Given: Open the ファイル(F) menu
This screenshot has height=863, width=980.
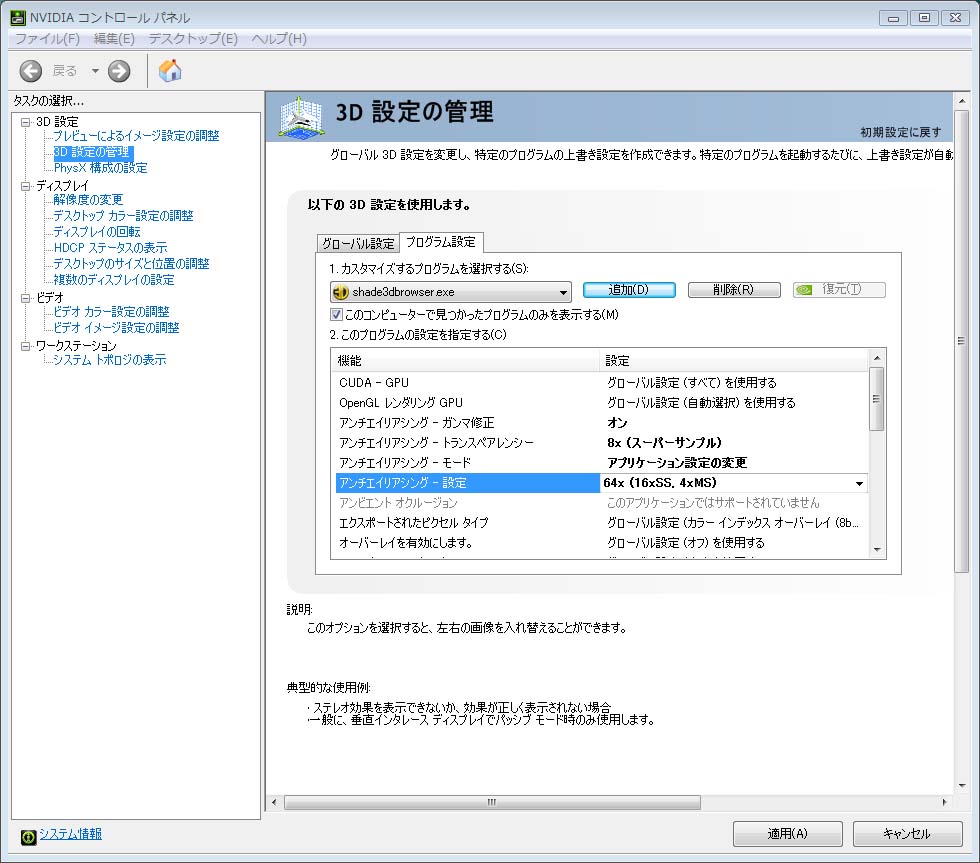Looking at the screenshot, I should click(48, 39).
